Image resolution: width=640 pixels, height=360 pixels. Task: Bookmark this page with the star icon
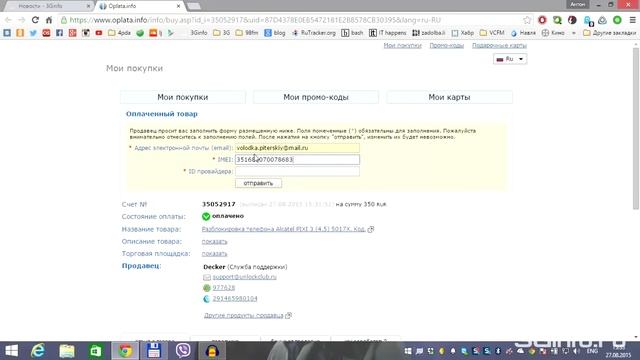point(527,20)
